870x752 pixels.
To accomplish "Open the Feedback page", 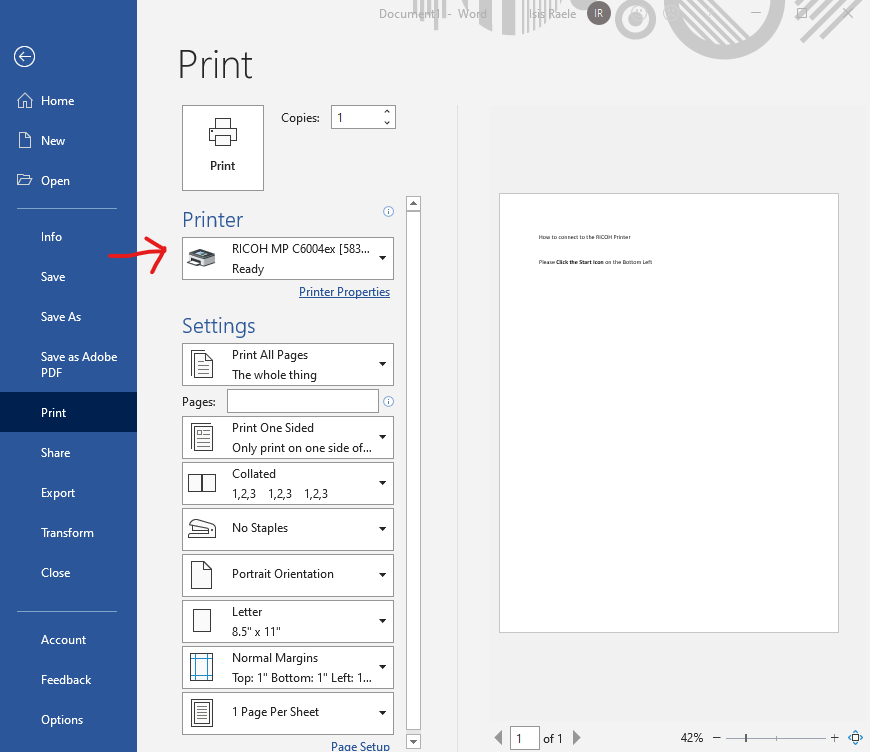I will pyautogui.click(x=68, y=680).
